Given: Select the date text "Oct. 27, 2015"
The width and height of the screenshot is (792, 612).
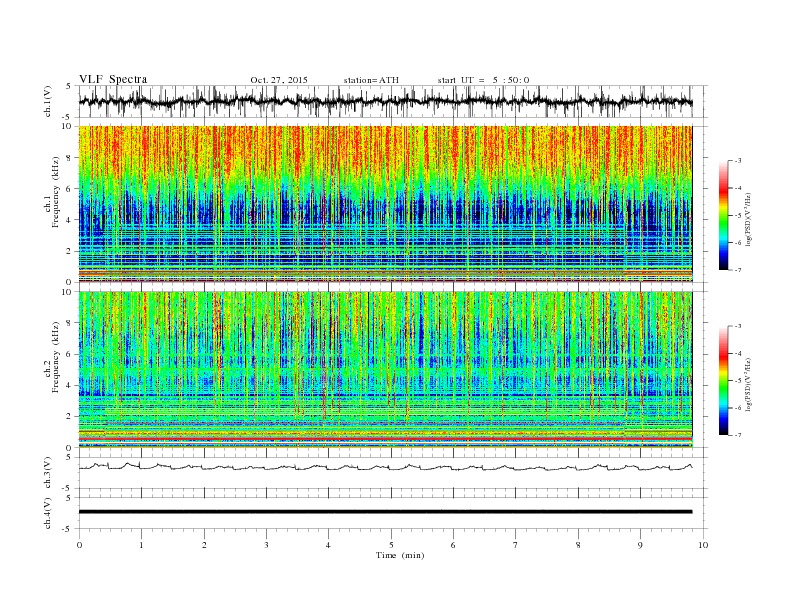Looking at the screenshot, I should (x=279, y=80).
